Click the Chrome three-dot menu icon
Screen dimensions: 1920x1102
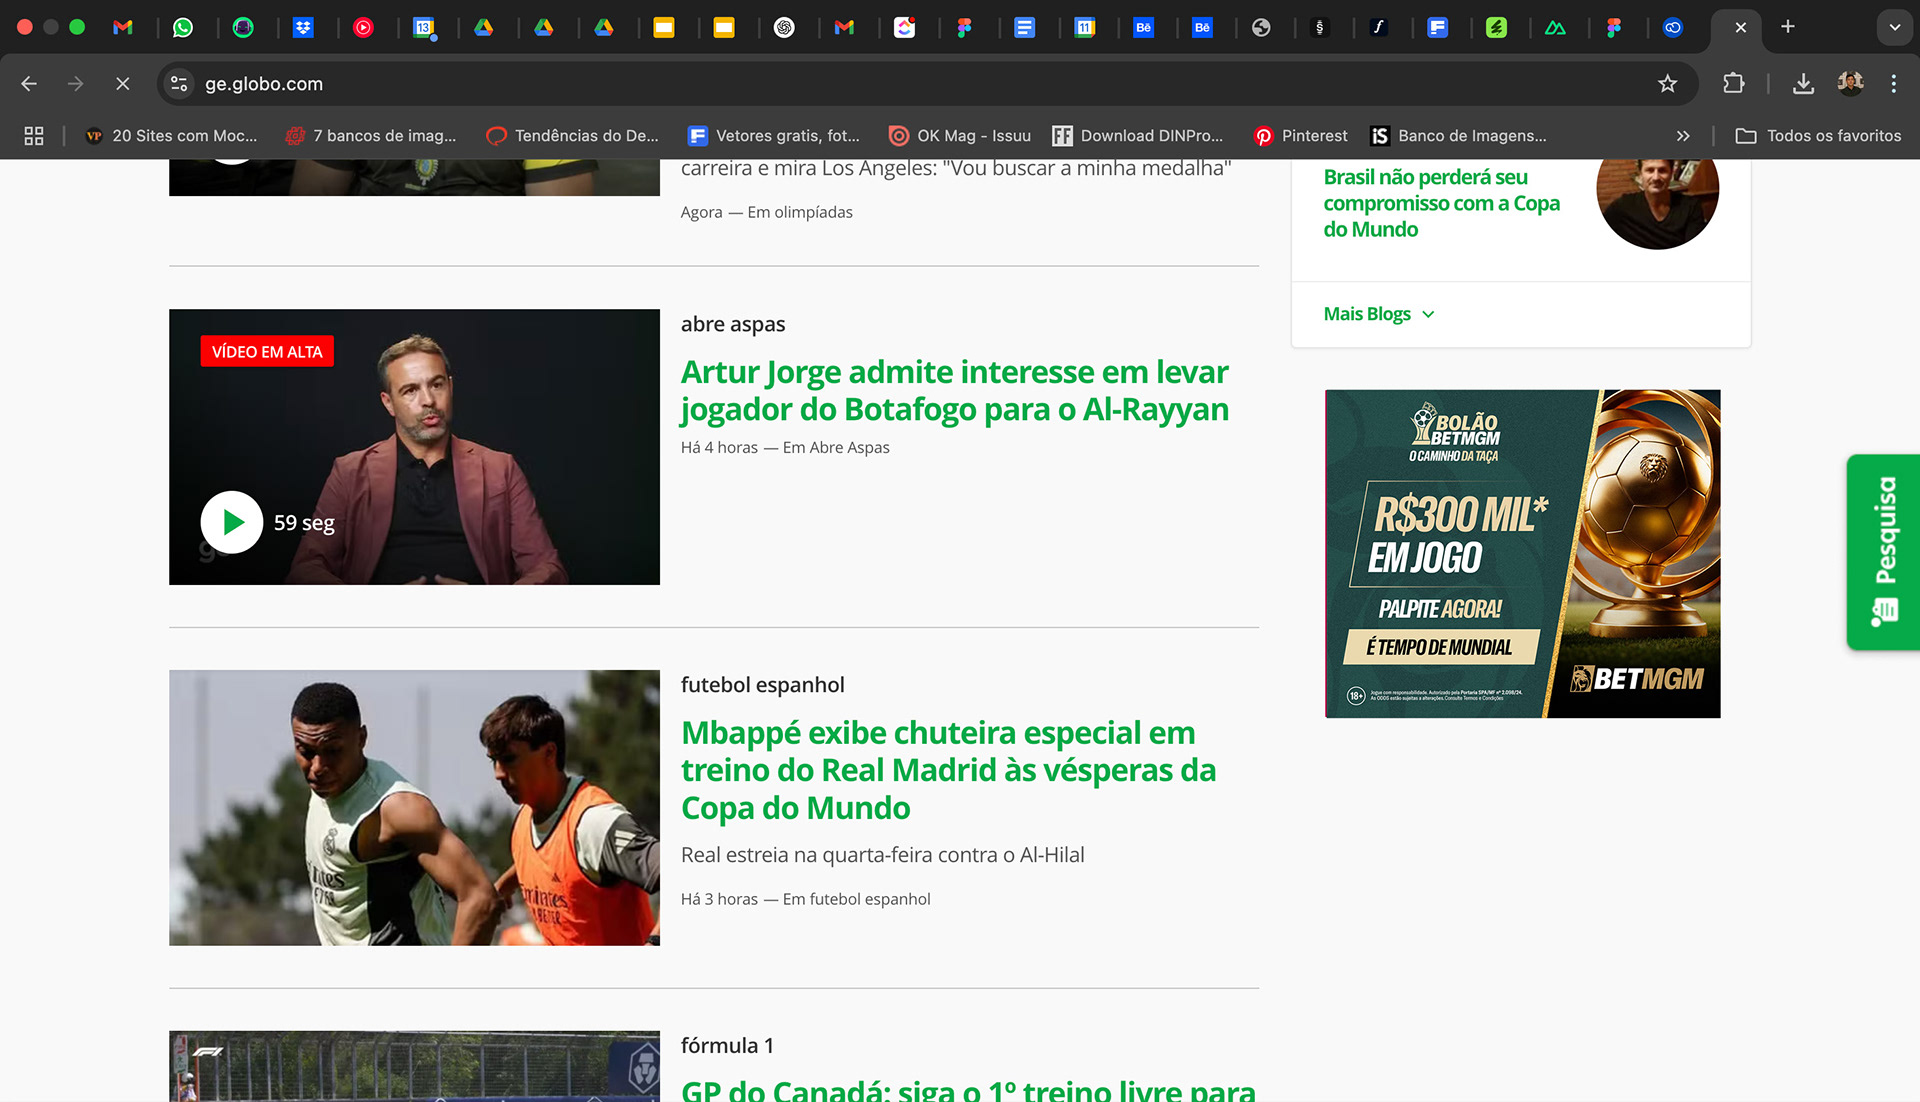tap(1893, 84)
